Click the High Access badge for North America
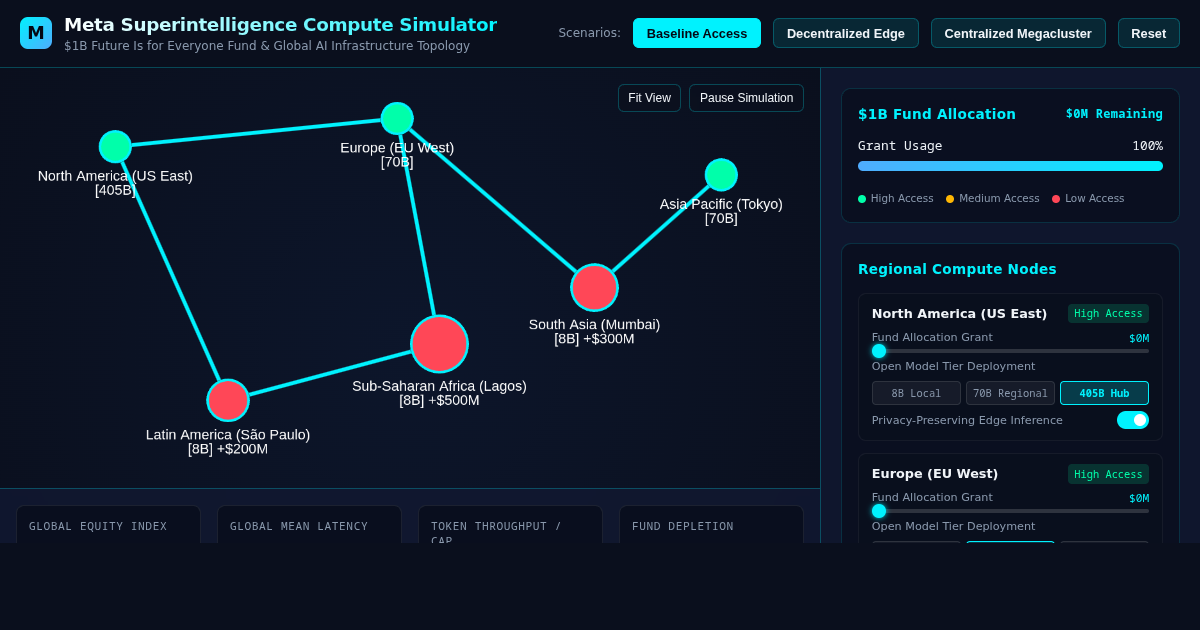The height and width of the screenshot is (630, 1200). [x=1108, y=314]
